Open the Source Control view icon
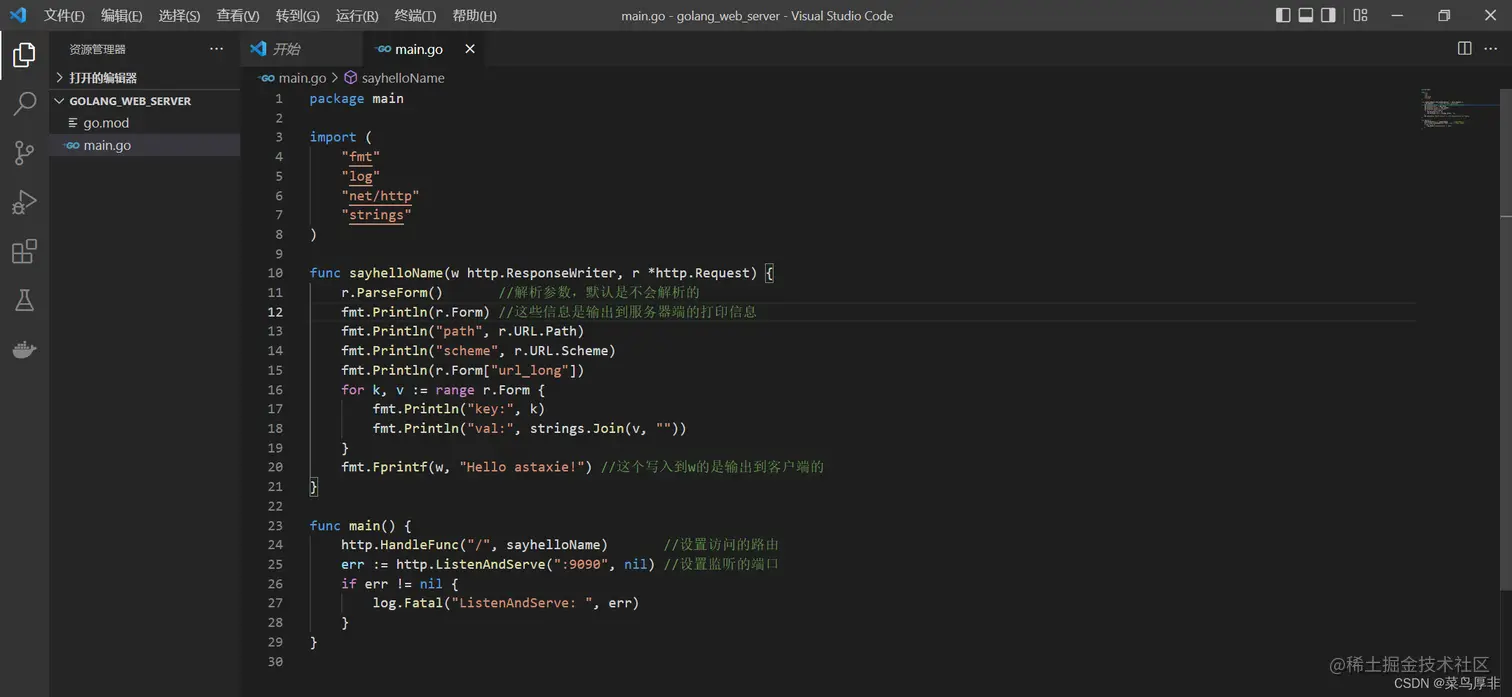 (x=24, y=152)
